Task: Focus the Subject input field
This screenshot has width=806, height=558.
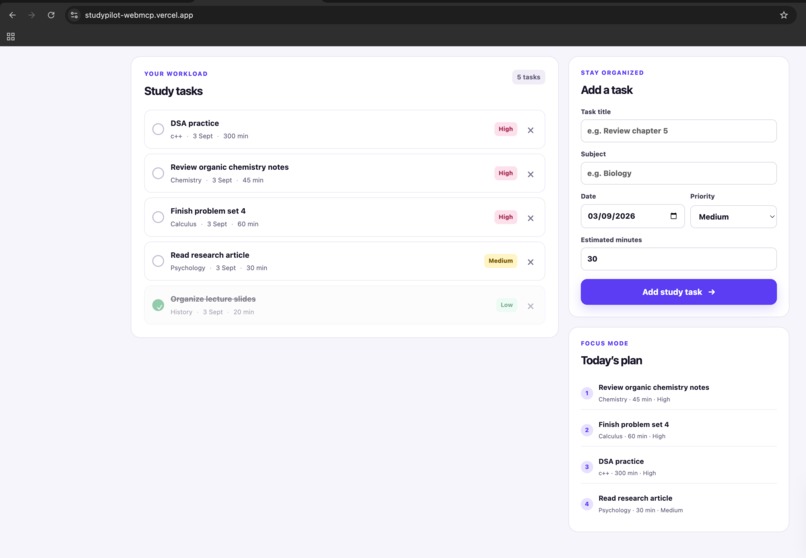Action: 679,173
